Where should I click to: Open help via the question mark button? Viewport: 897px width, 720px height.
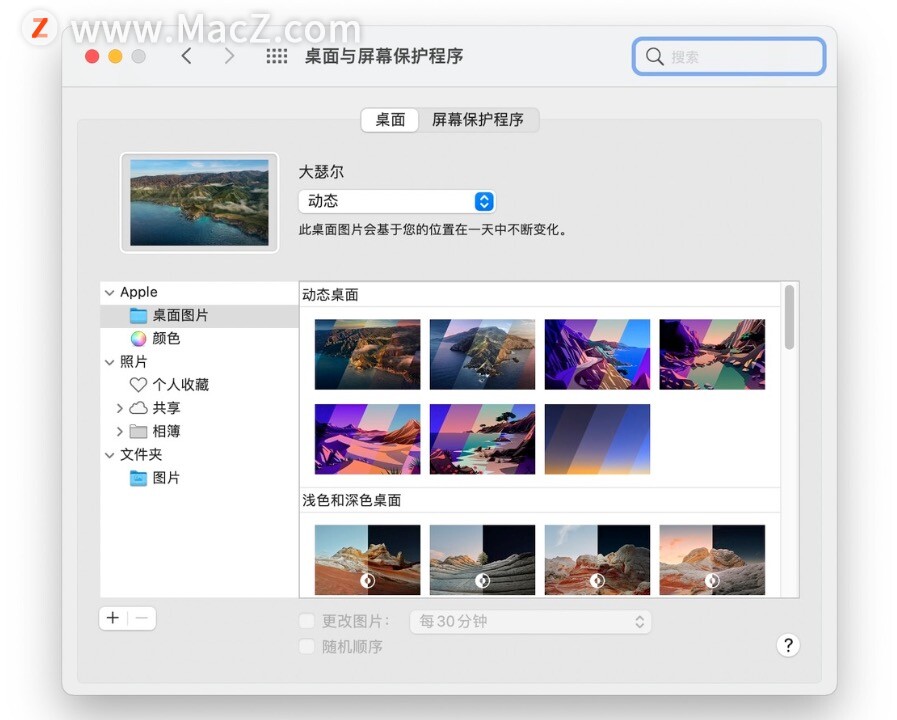[x=788, y=645]
